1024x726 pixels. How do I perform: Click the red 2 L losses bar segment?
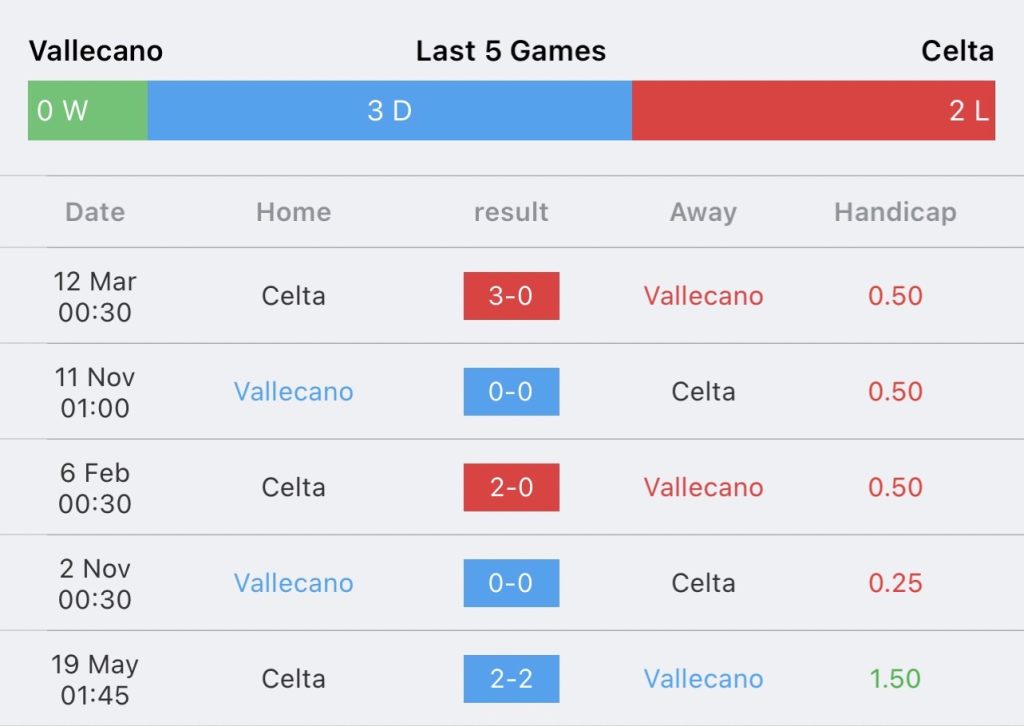pos(814,110)
